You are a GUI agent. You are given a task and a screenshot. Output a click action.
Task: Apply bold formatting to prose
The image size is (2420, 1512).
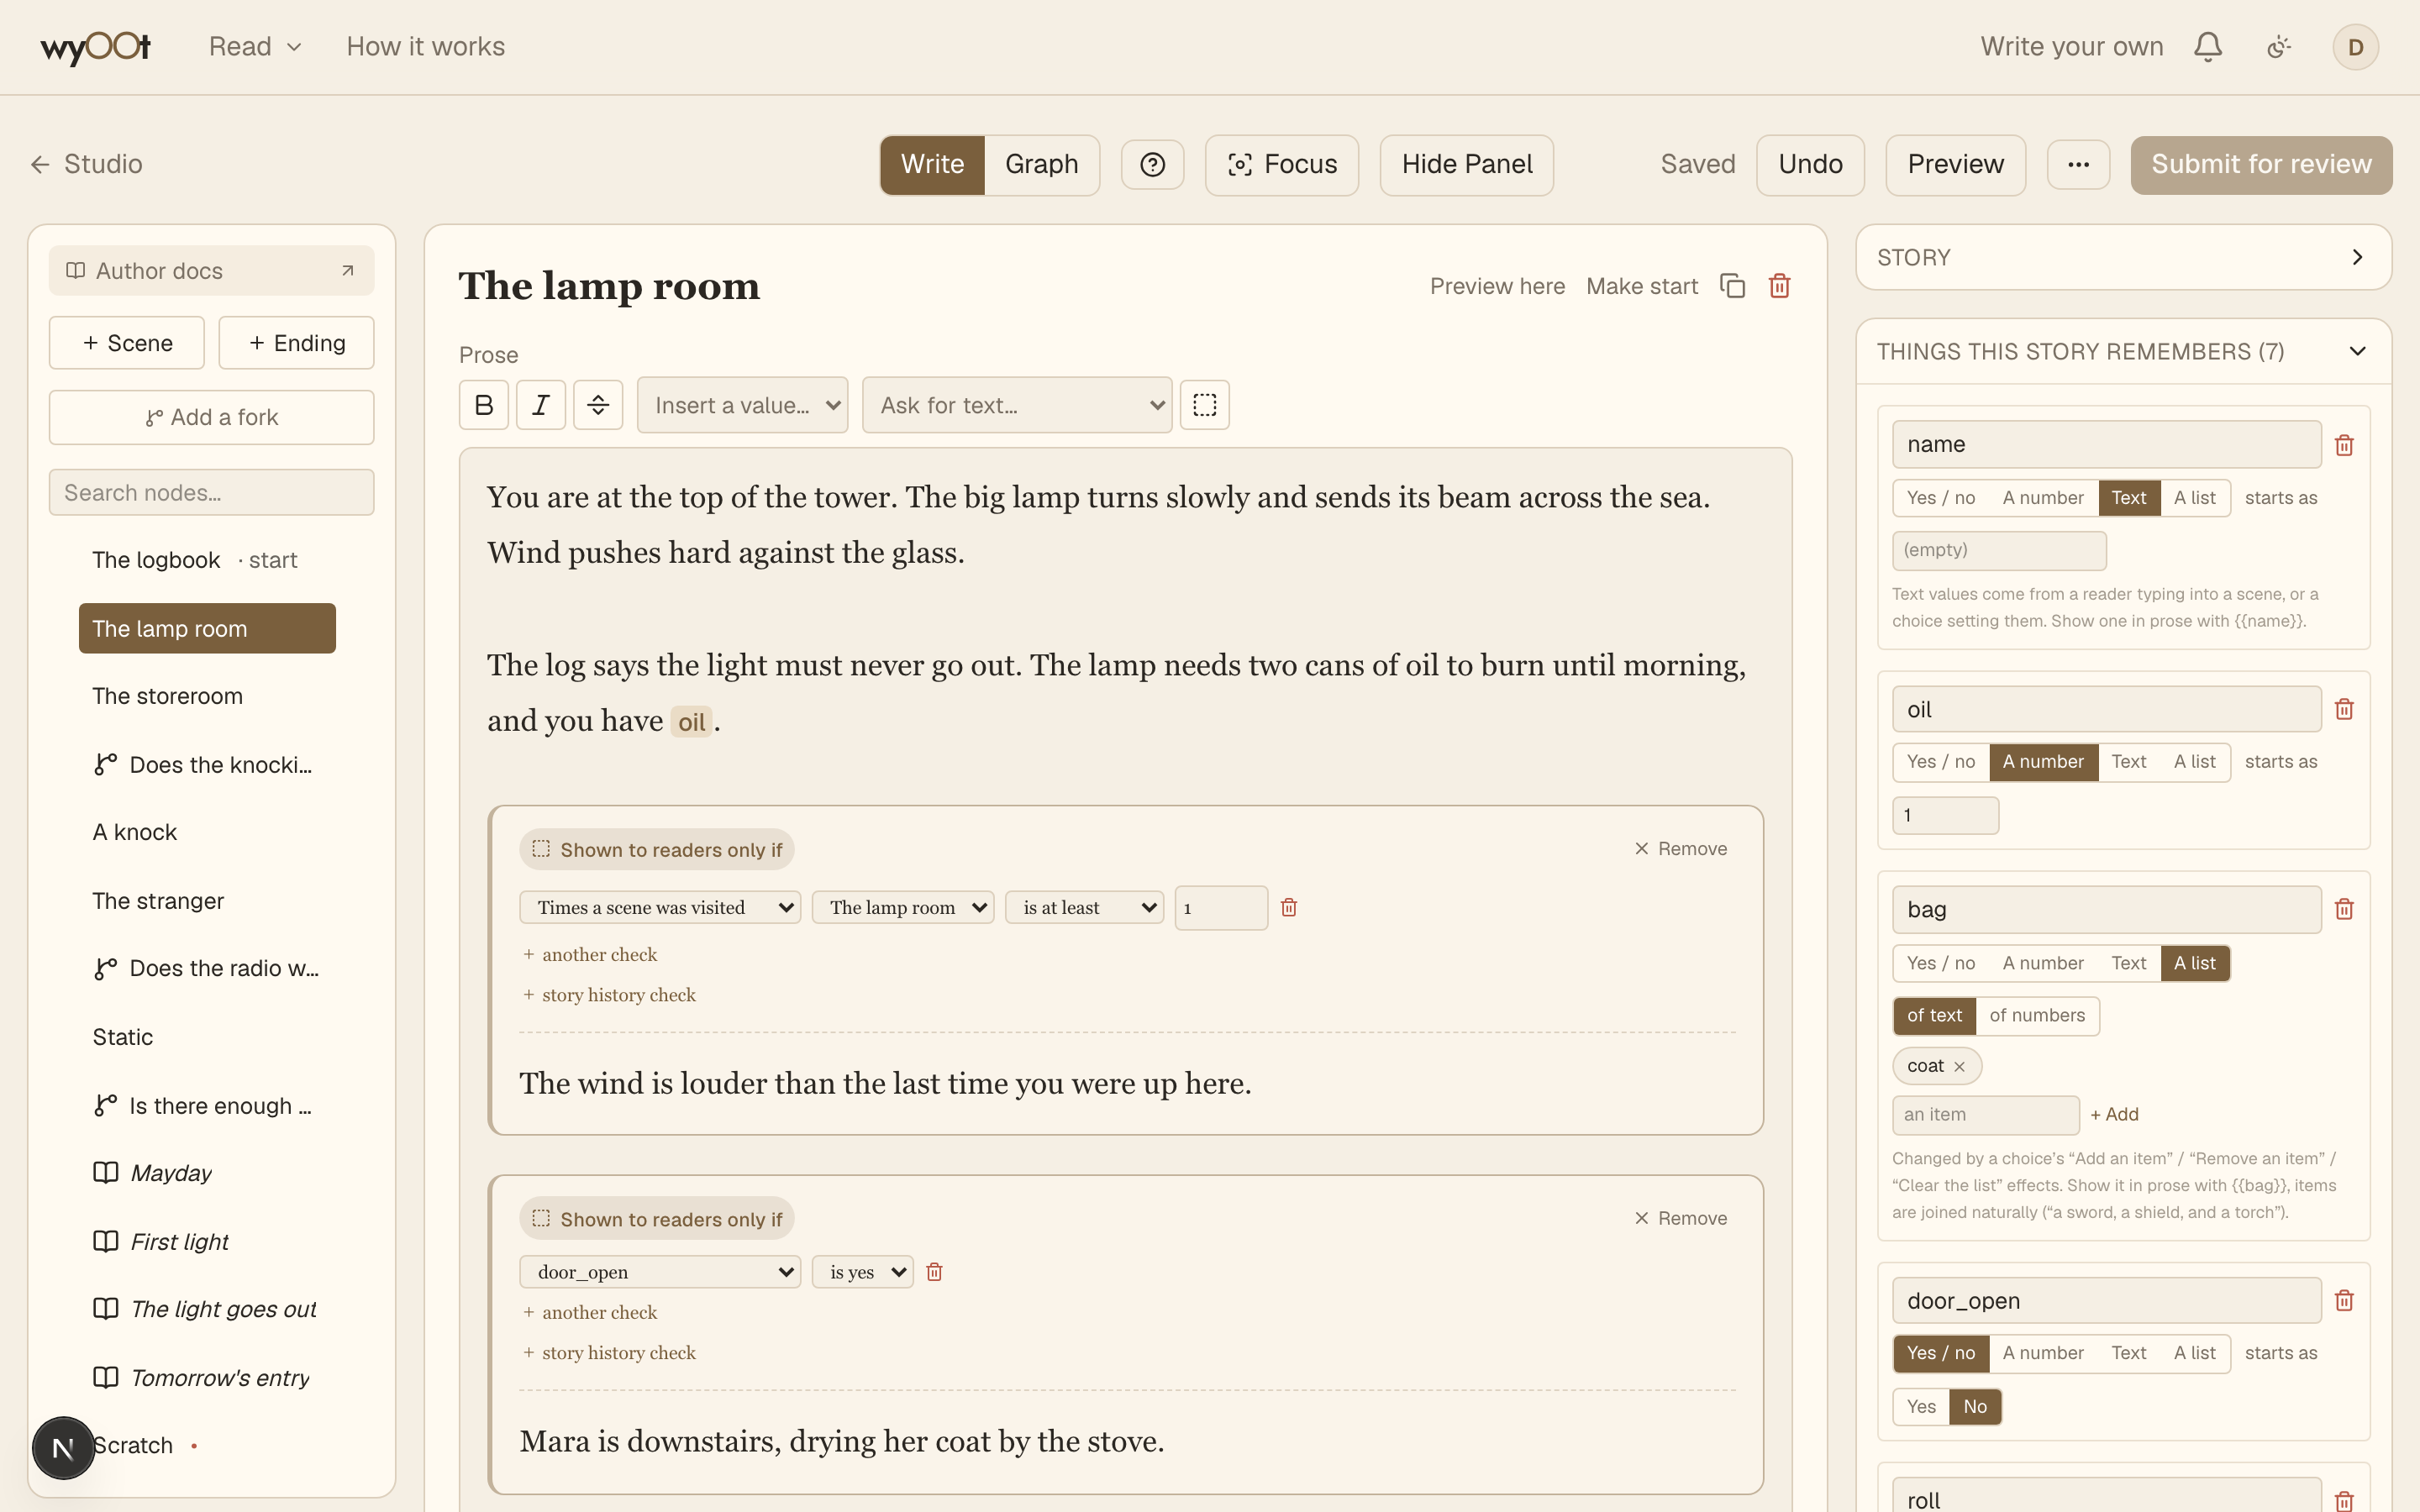[x=484, y=405]
